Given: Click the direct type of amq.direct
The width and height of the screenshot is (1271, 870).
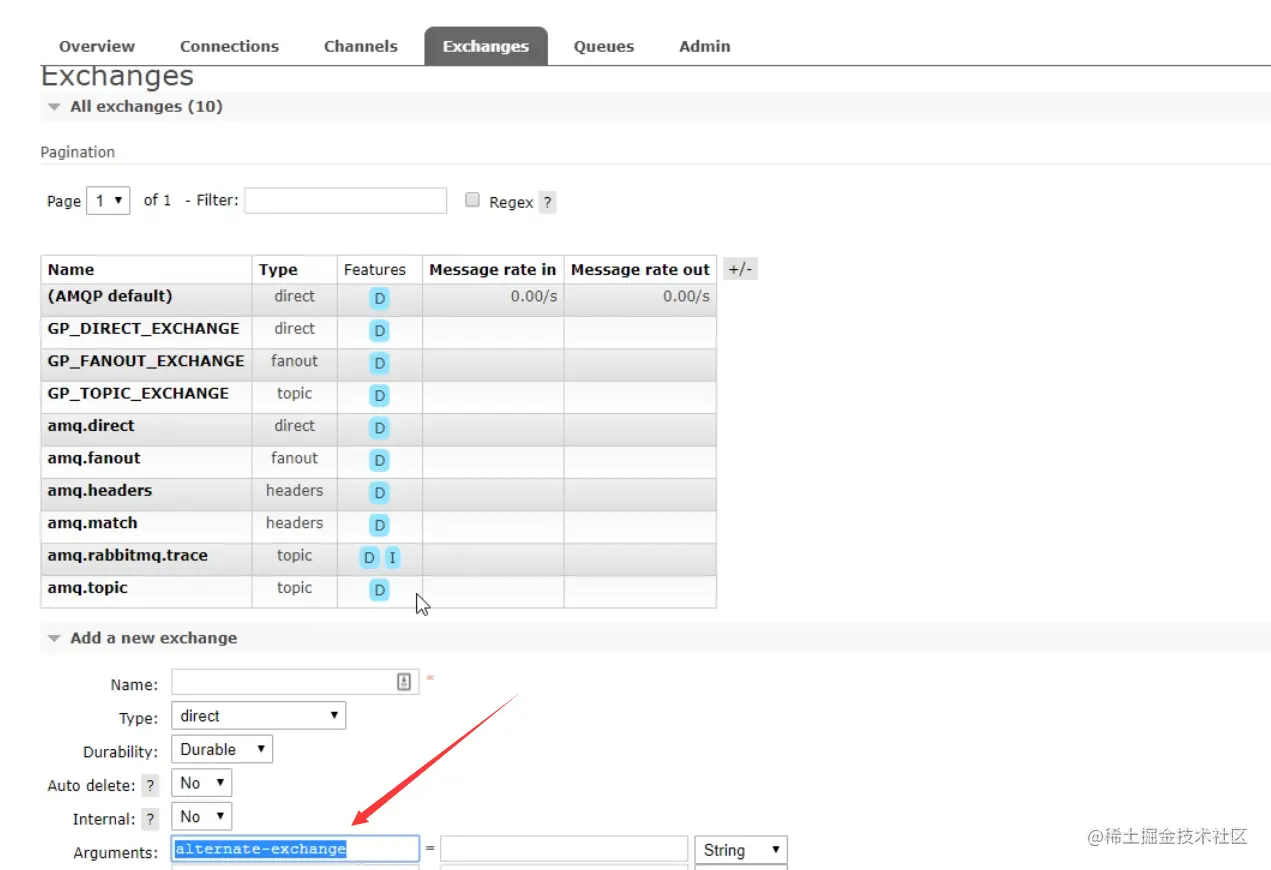Looking at the screenshot, I should (294, 426).
